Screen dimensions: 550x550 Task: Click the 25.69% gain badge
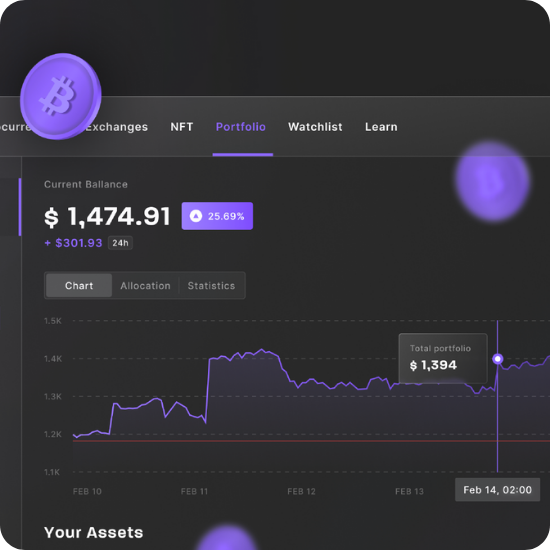pyautogui.click(x=217, y=216)
